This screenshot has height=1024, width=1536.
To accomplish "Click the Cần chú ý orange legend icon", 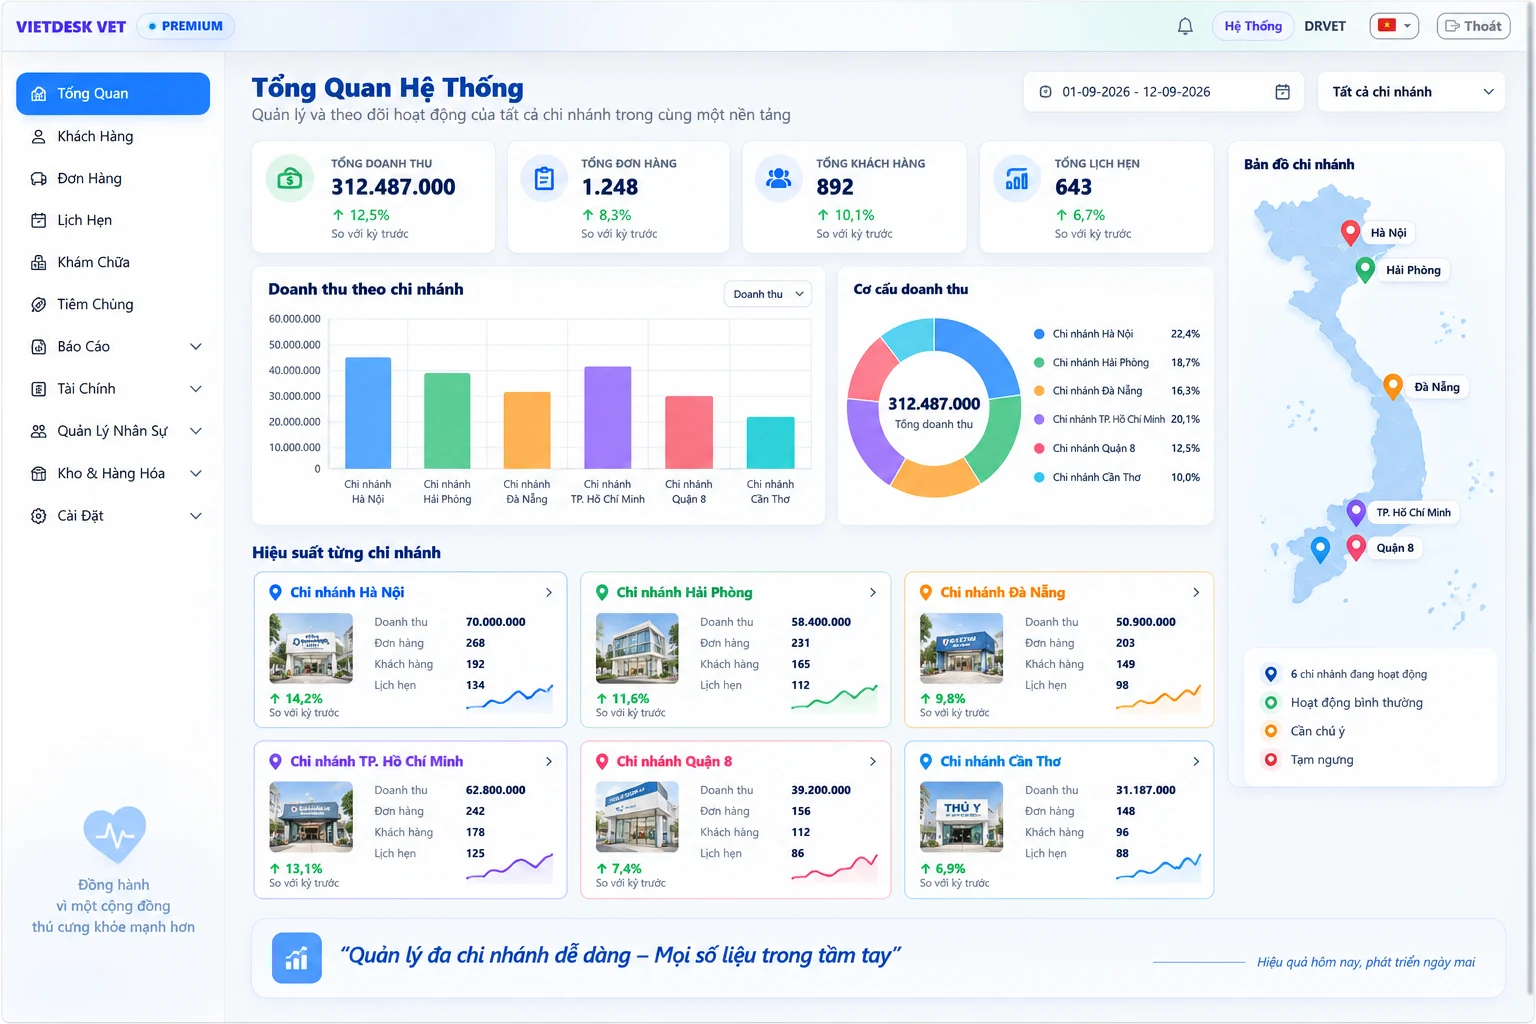I will (1271, 731).
